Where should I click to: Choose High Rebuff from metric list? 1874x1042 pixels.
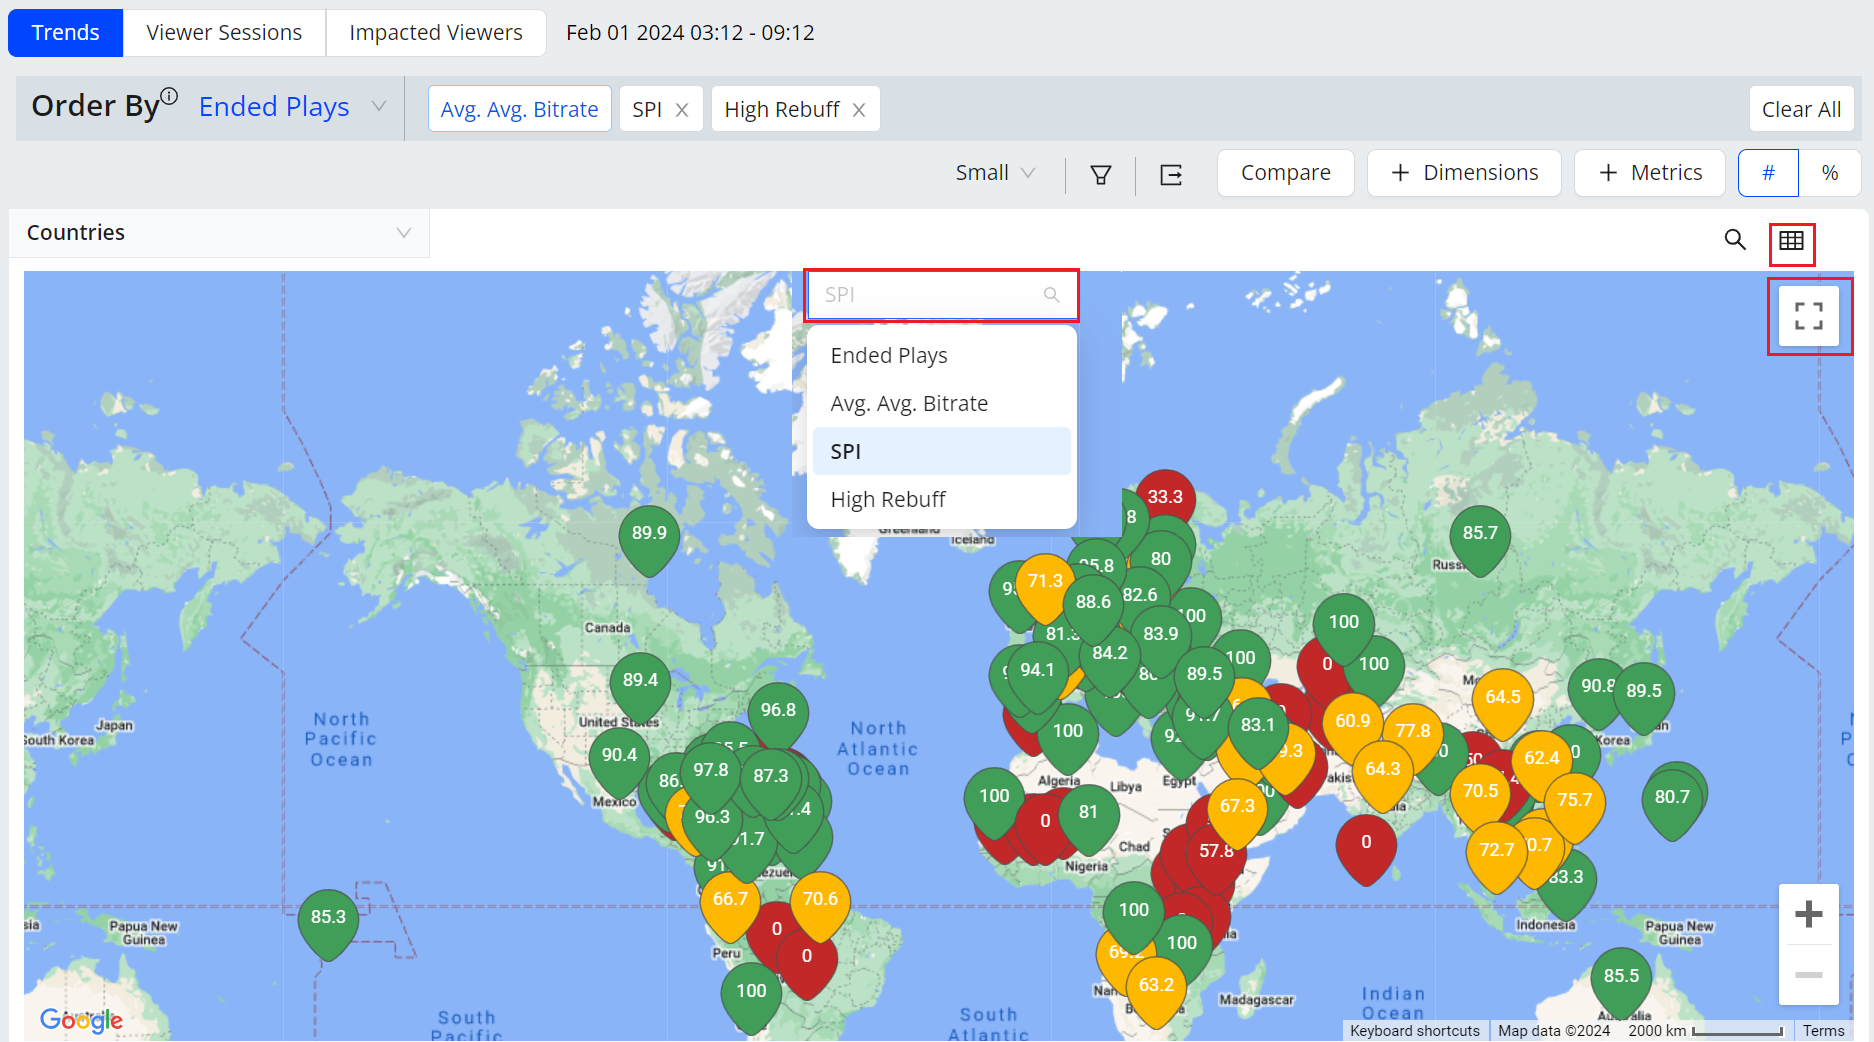point(888,499)
